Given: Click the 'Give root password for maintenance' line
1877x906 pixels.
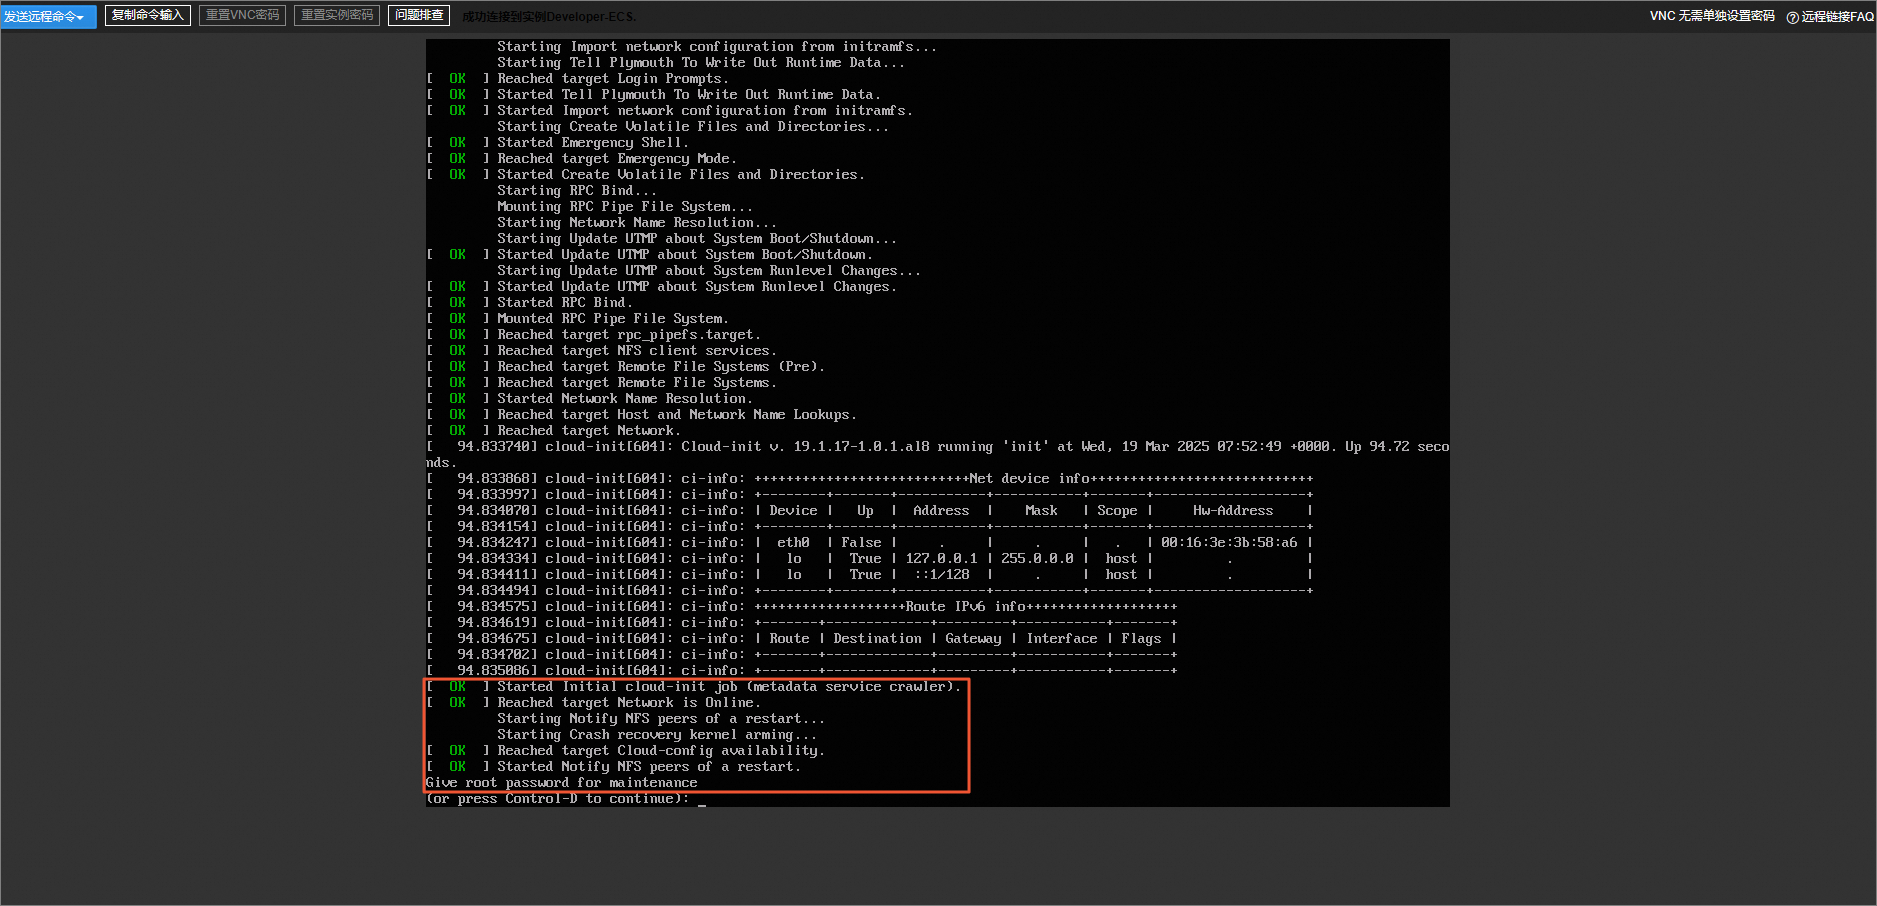Looking at the screenshot, I should [x=562, y=783].
